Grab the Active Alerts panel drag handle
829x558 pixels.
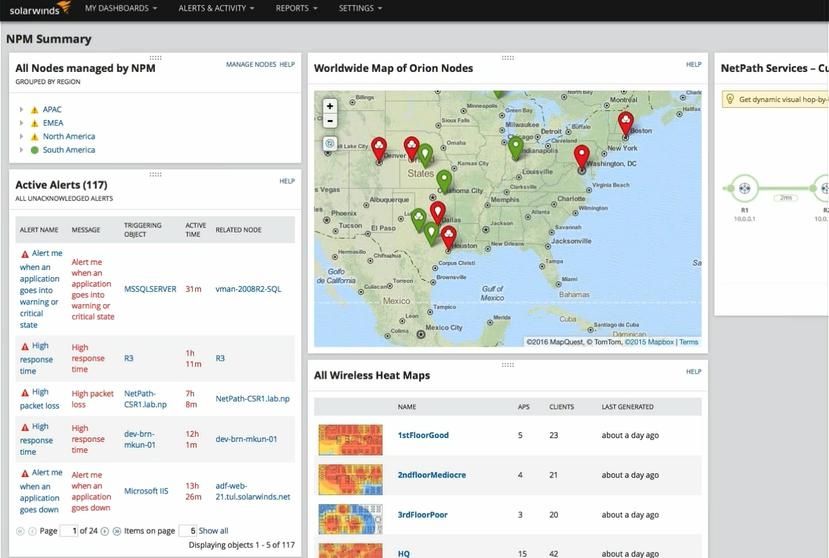155,175
